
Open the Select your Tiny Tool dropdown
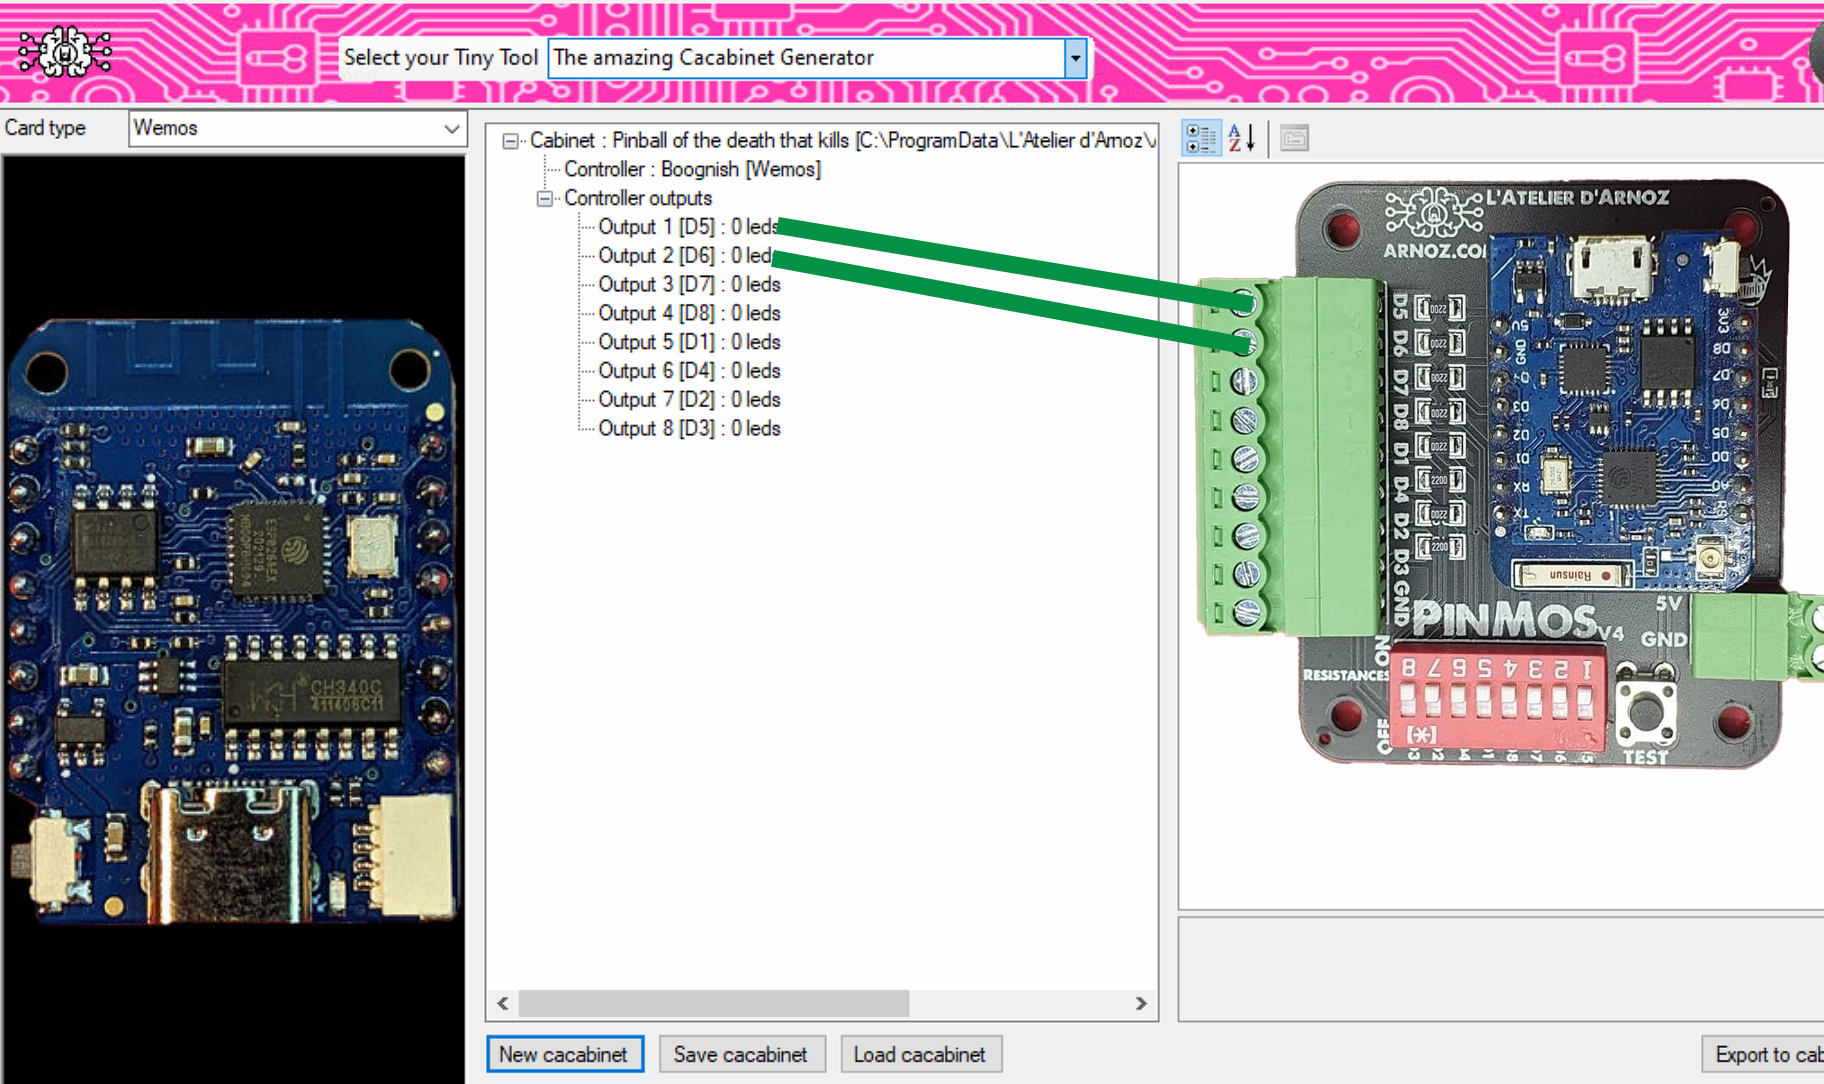[x=1075, y=58]
